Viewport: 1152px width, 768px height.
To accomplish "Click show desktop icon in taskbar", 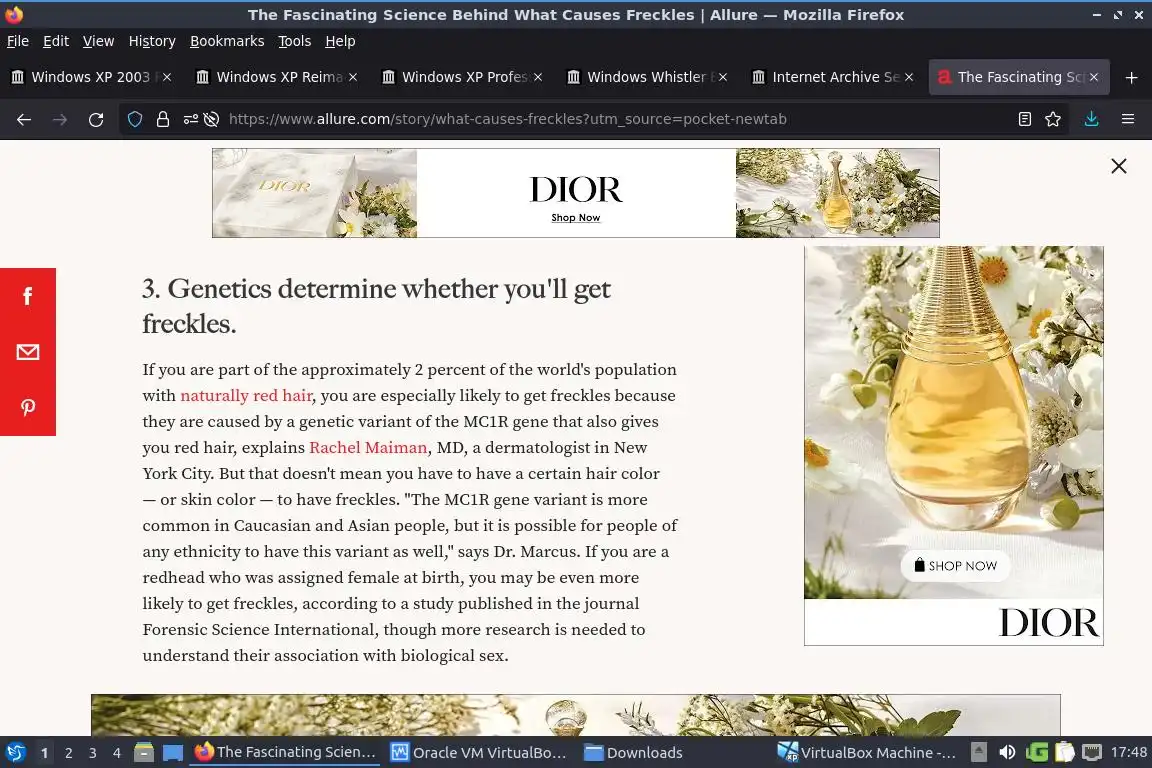I will pos(173,753).
